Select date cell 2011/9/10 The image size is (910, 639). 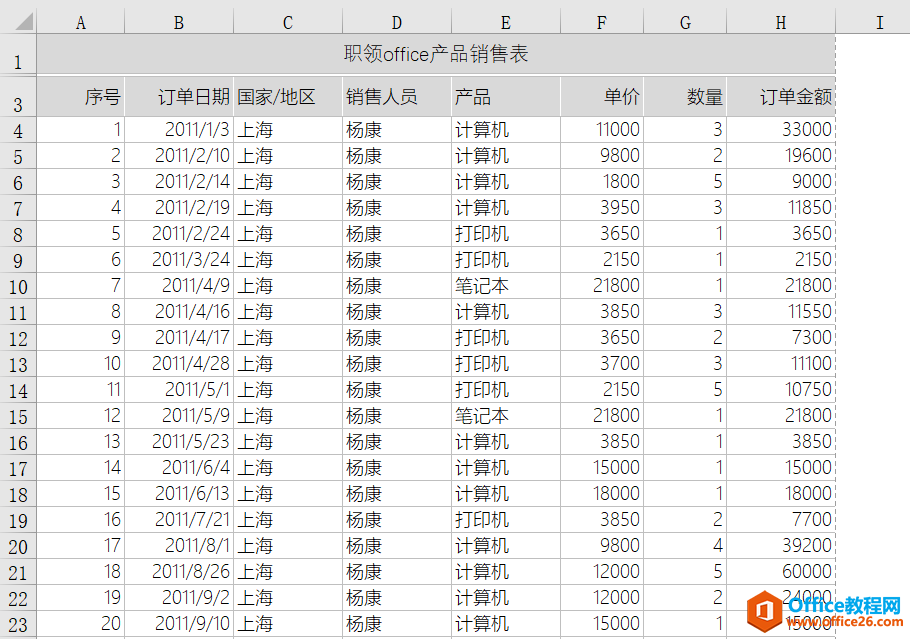(x=179, y=624)
